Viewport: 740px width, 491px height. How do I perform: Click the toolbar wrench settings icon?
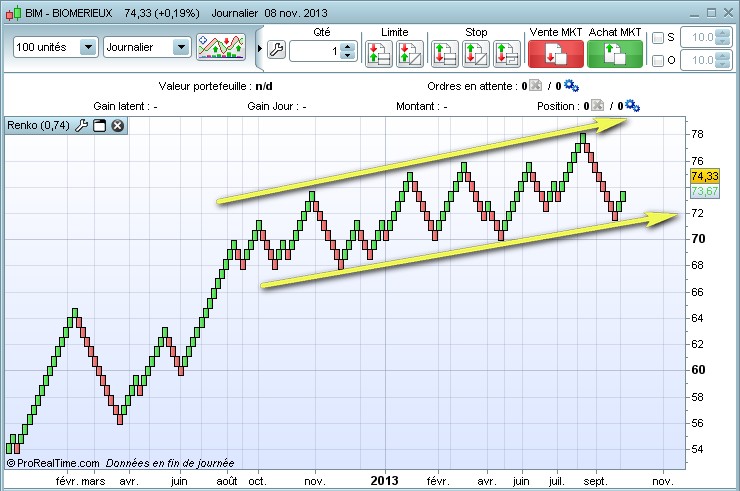coord(277,50)
